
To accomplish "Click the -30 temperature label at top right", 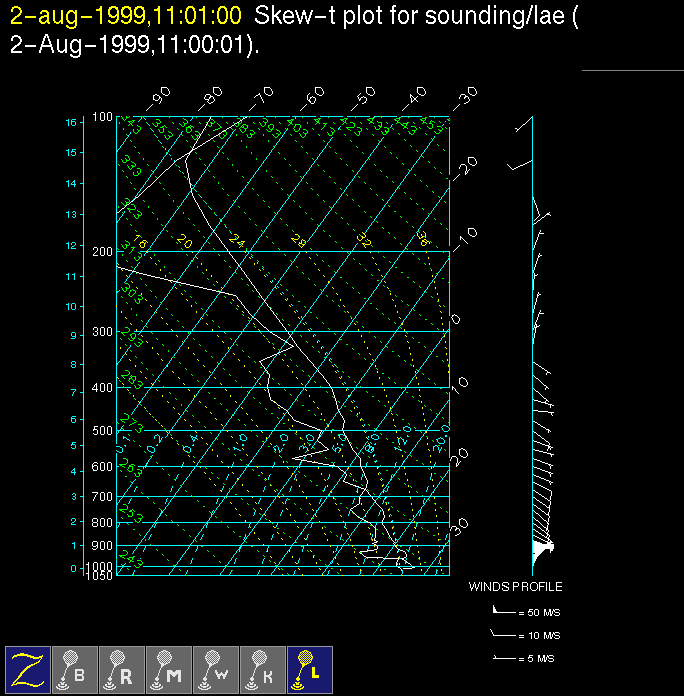I will click(x=464, y=98).
